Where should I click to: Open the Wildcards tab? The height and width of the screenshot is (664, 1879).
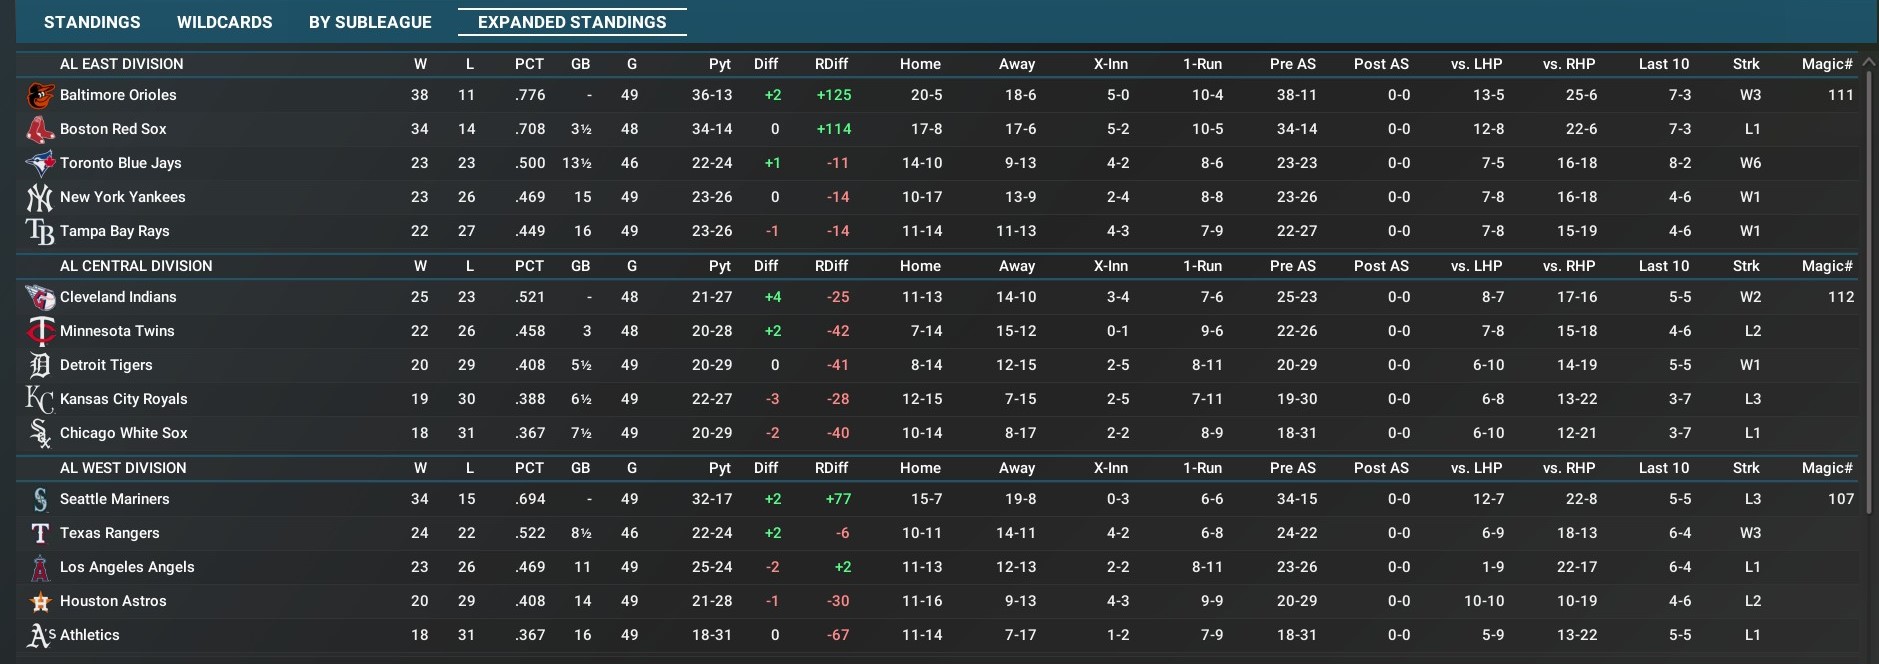pos(224,22)
